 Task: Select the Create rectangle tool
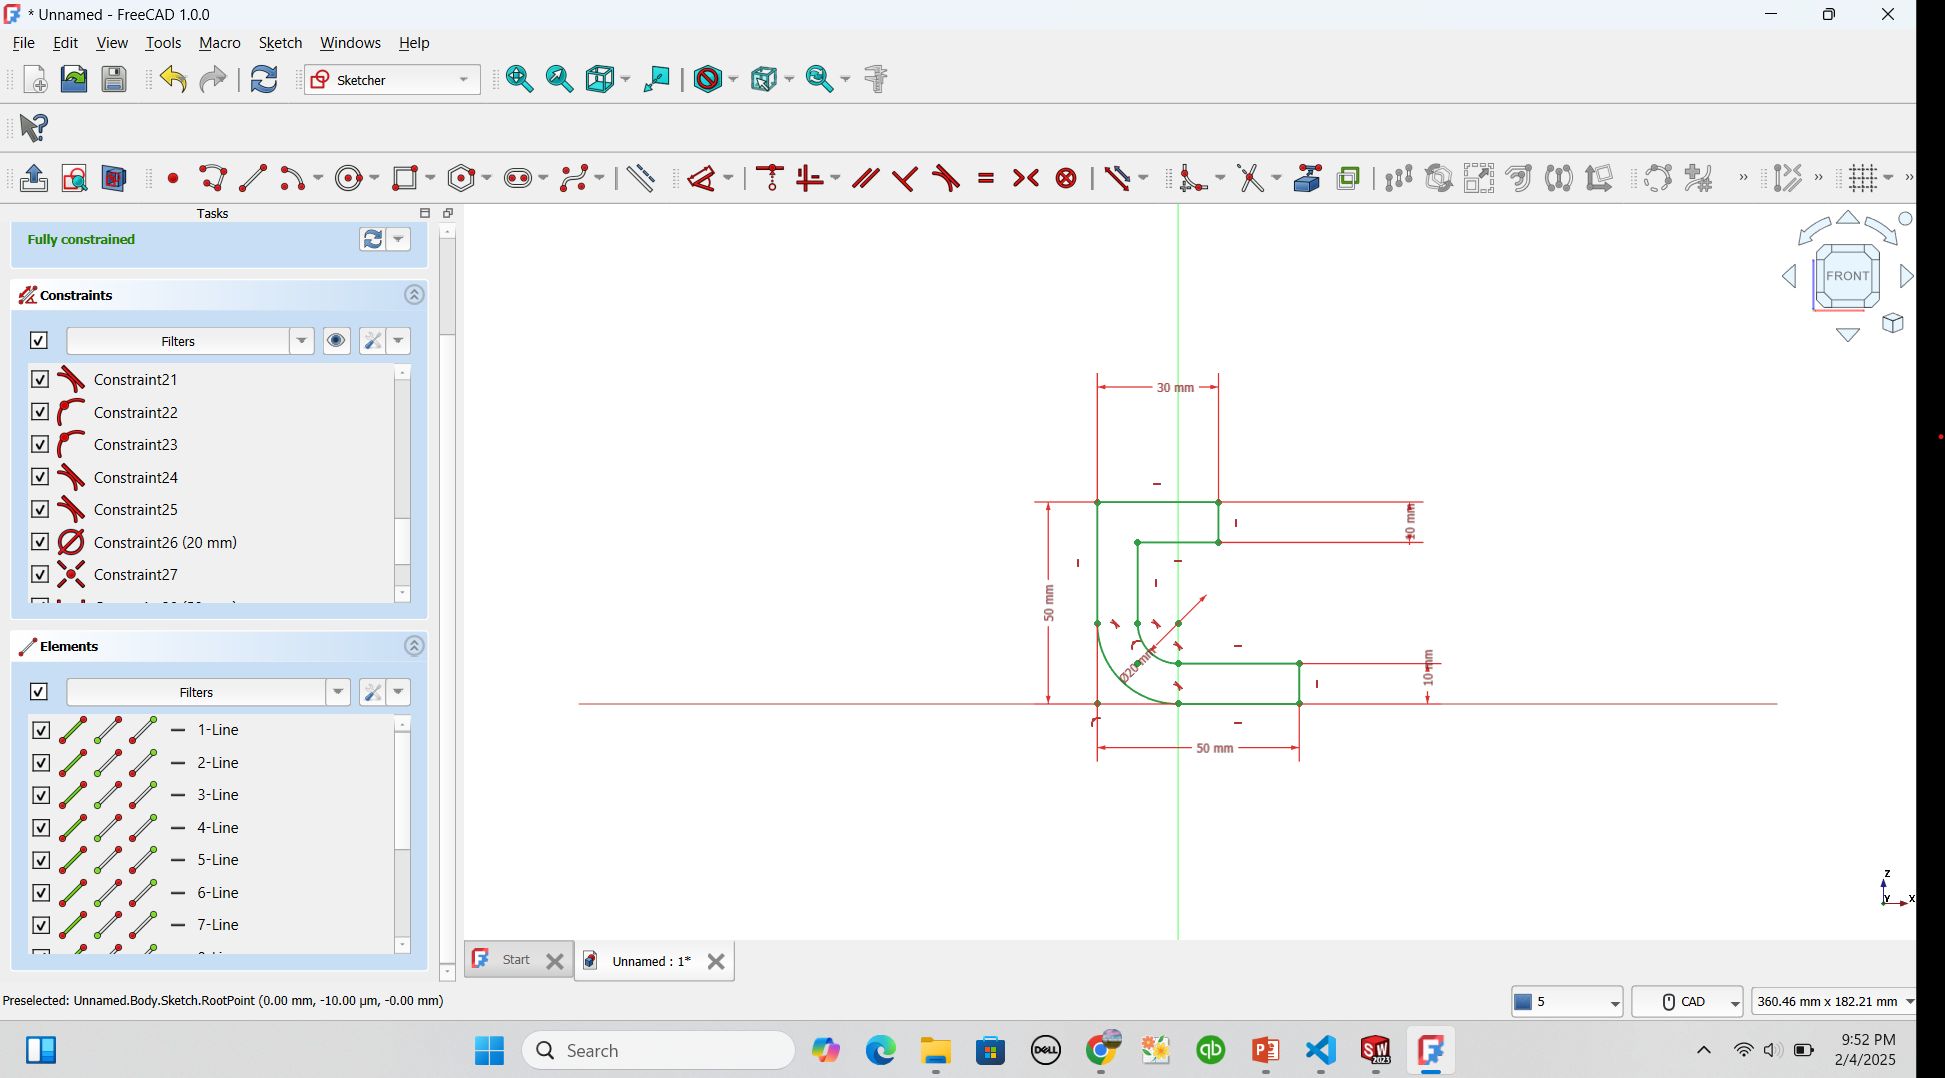pyautogui.click(x=405, y=179)
